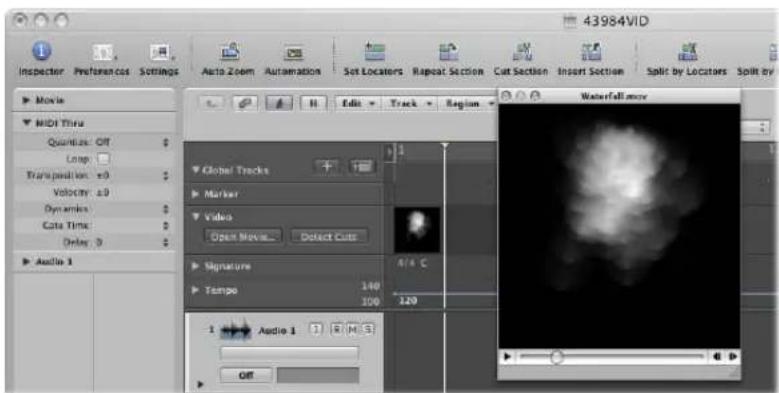Step backward one frame in the movie window
Image resolution: width=779 pixels, height=393 pixels.
point(717,356)
